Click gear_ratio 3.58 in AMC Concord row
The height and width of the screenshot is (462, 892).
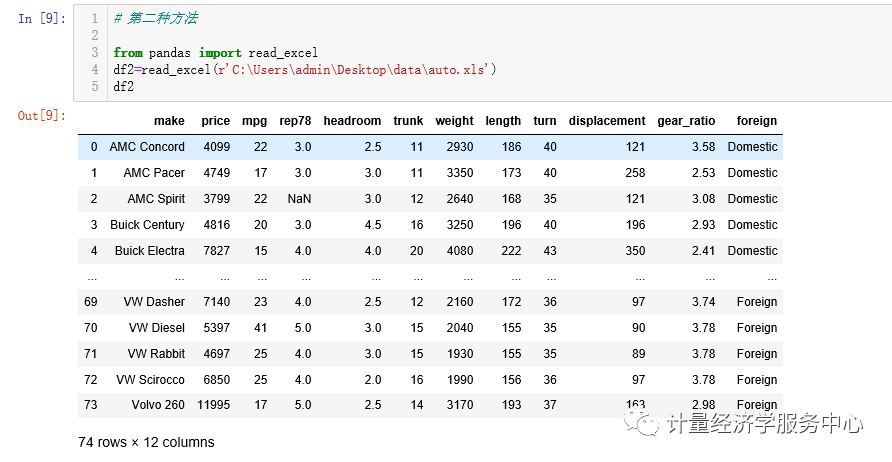coord(704,147)
